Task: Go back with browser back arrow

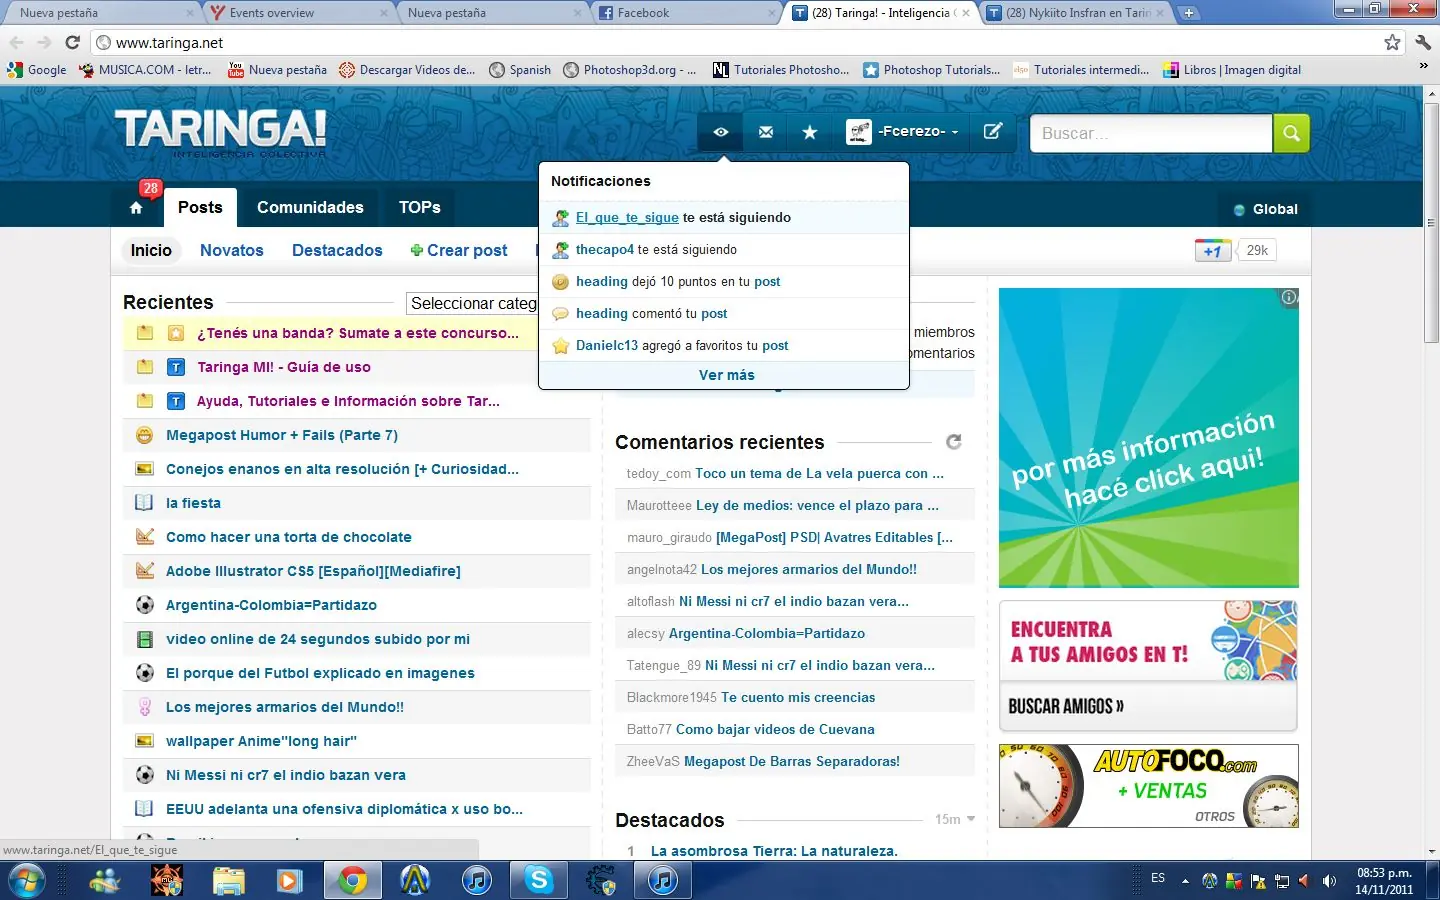Action: pos(16,42)
